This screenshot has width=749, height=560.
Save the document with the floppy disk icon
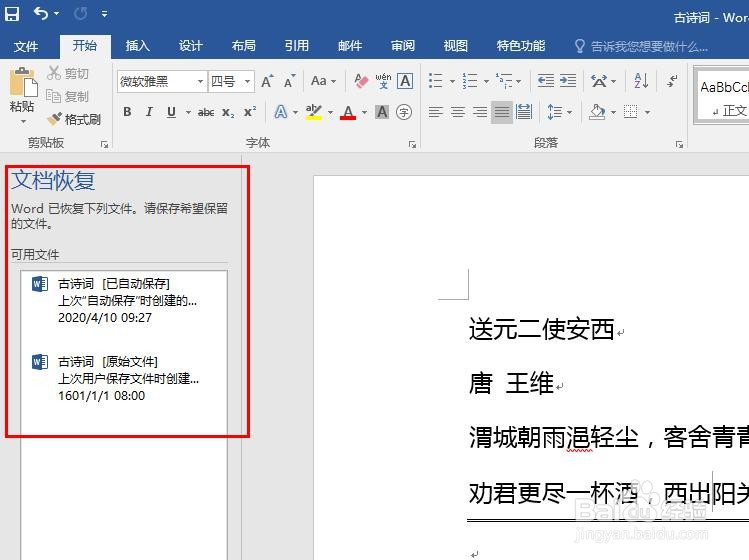click(x=12, y=14)
